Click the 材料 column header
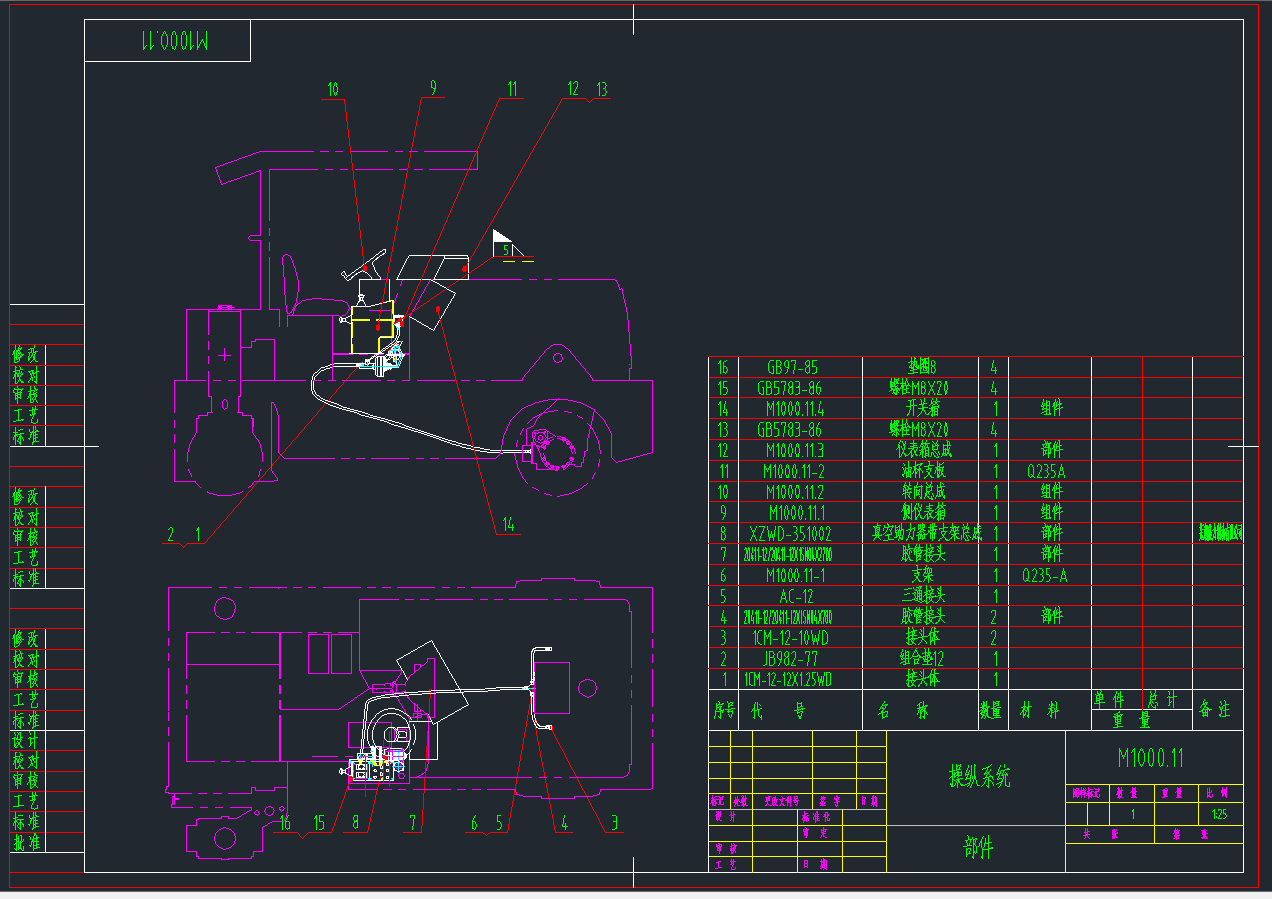This screenshot has height=899, width=1272. pos(1040,710)
